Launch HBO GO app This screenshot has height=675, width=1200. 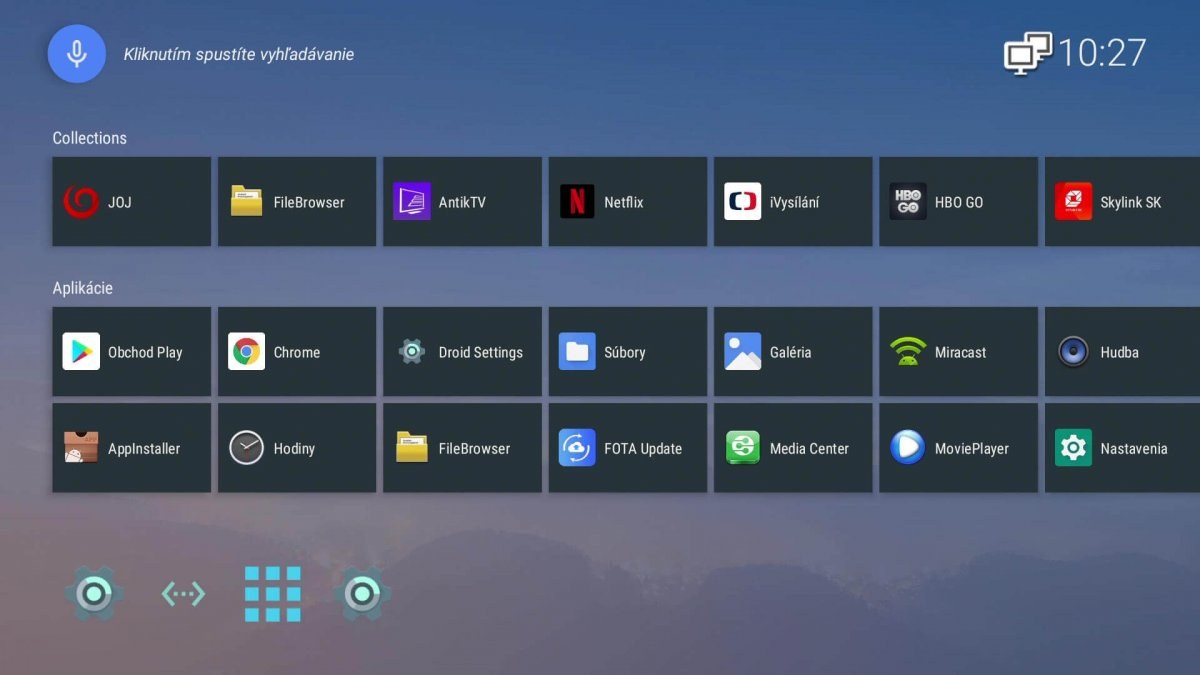tap(958, 201)
